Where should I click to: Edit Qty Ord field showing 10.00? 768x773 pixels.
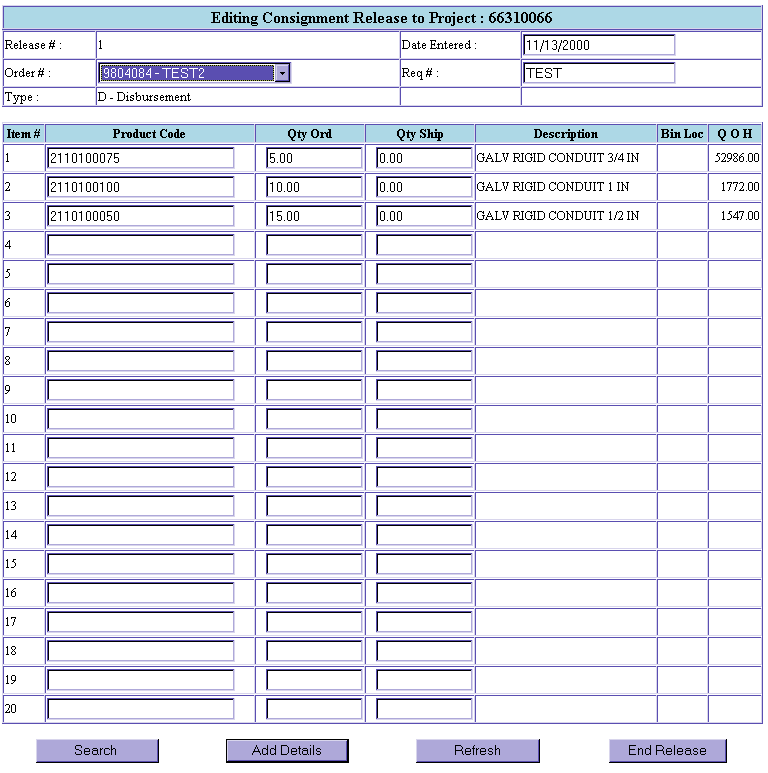click(314, 187)
